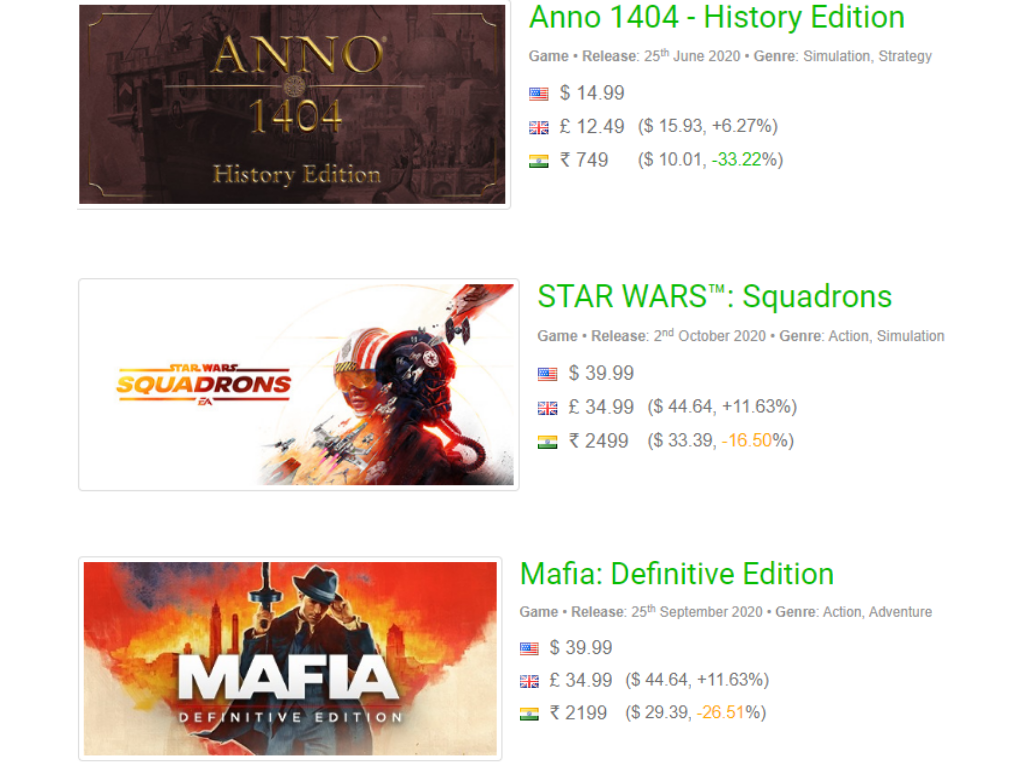Click the UK flag icon under Mafia Definitive Edition
The height and width of the screenshot is (768, 1024).
529,681
